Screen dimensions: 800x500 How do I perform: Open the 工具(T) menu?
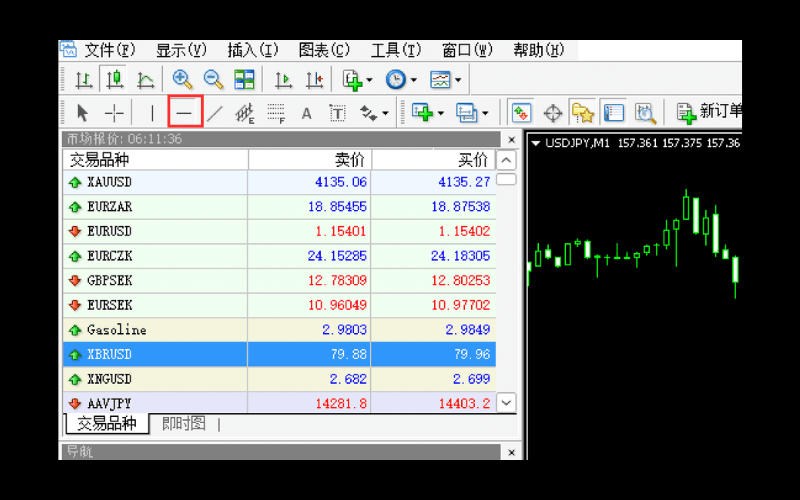coord(396,50)
